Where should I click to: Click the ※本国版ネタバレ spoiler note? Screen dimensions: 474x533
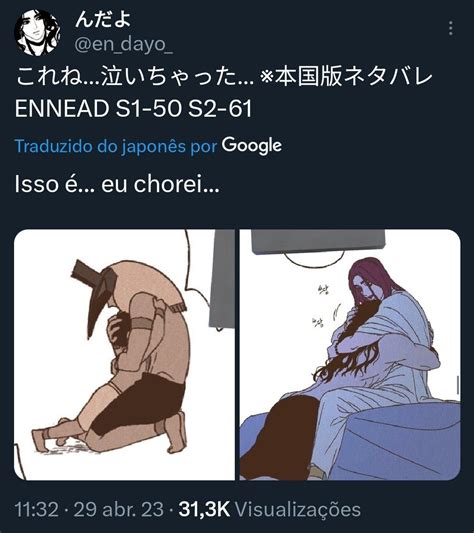pos(345,77)
